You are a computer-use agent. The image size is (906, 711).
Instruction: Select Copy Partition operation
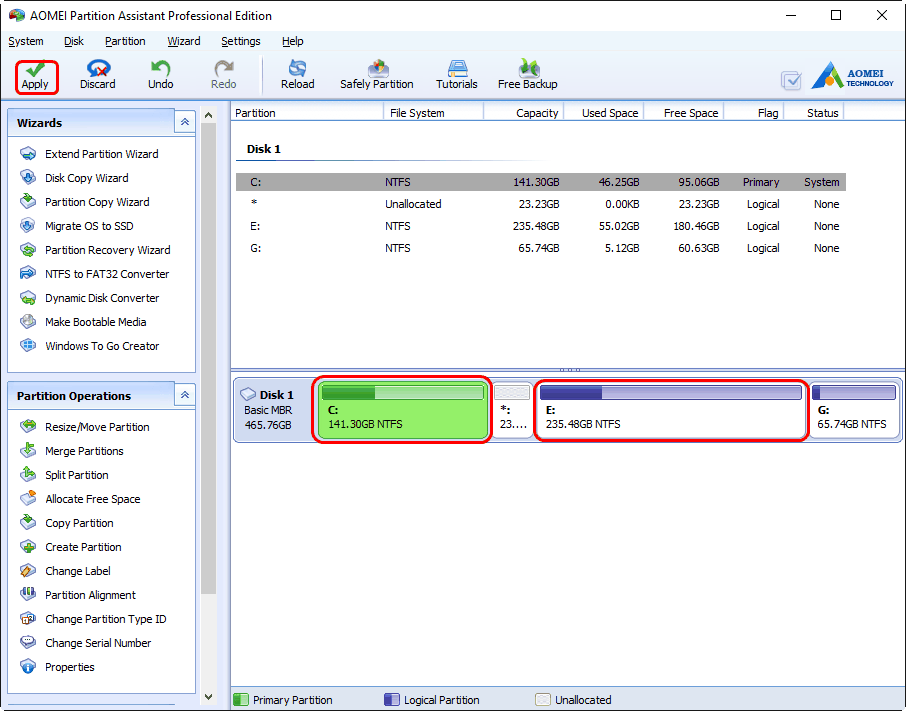(x=66, y=523)
